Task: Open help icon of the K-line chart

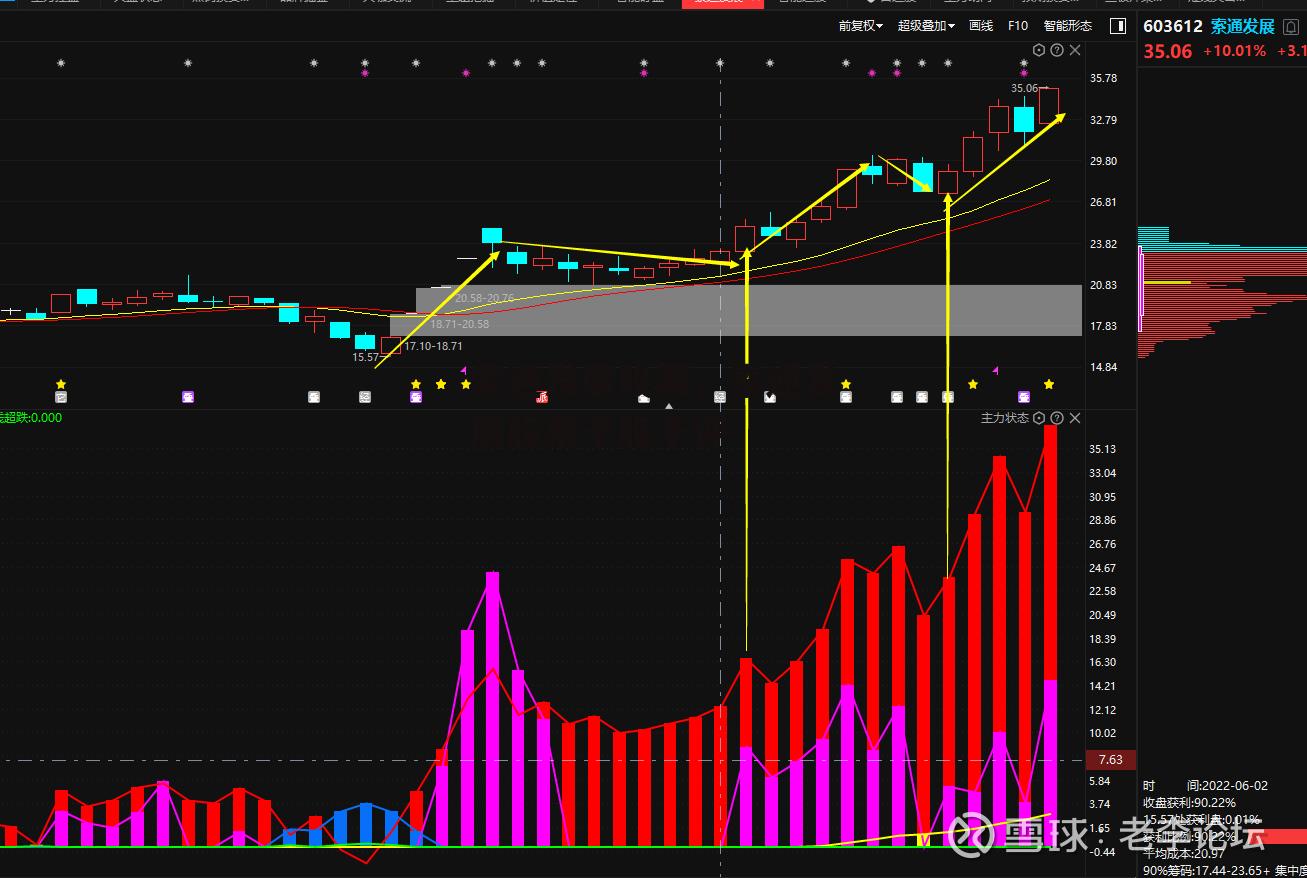Action: pyautogui.click(x=1057, y=50)
